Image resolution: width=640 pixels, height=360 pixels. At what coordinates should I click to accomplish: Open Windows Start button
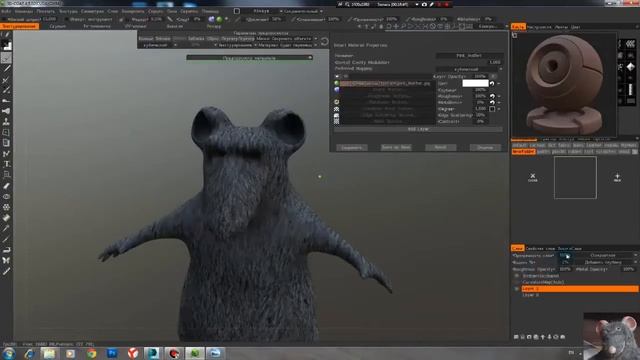pos(9,353)
